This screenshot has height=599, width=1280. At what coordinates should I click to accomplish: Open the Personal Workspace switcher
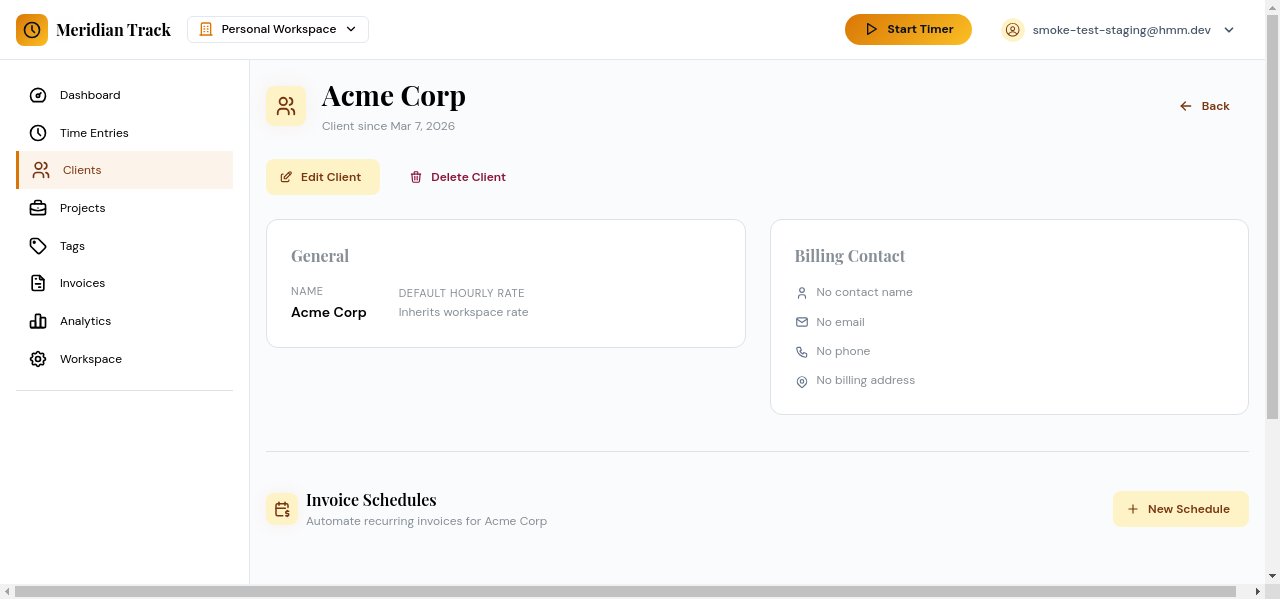(x=277, y=29)
